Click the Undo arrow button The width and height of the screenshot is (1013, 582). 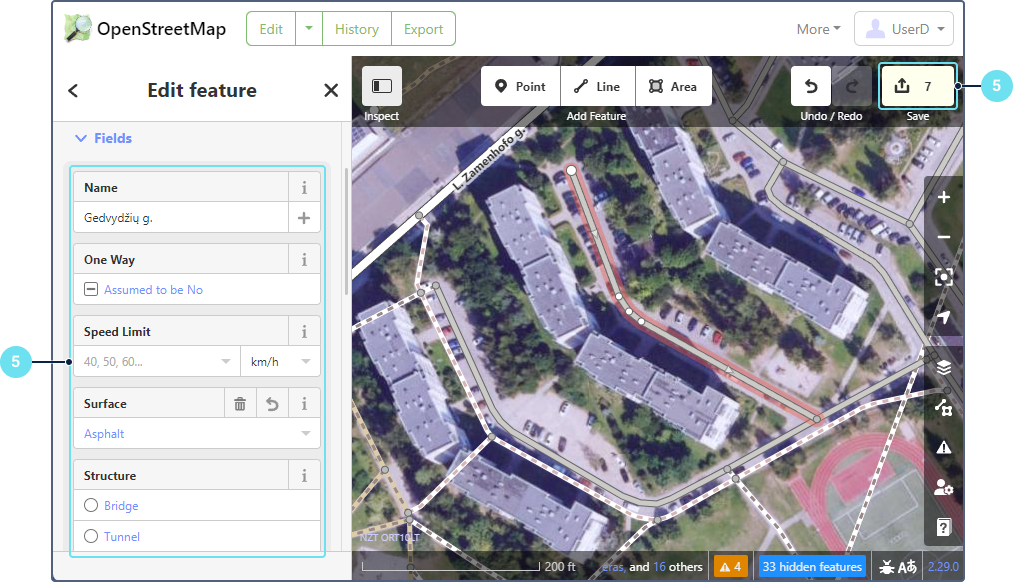pyautogui.click(x=811, y=87)
